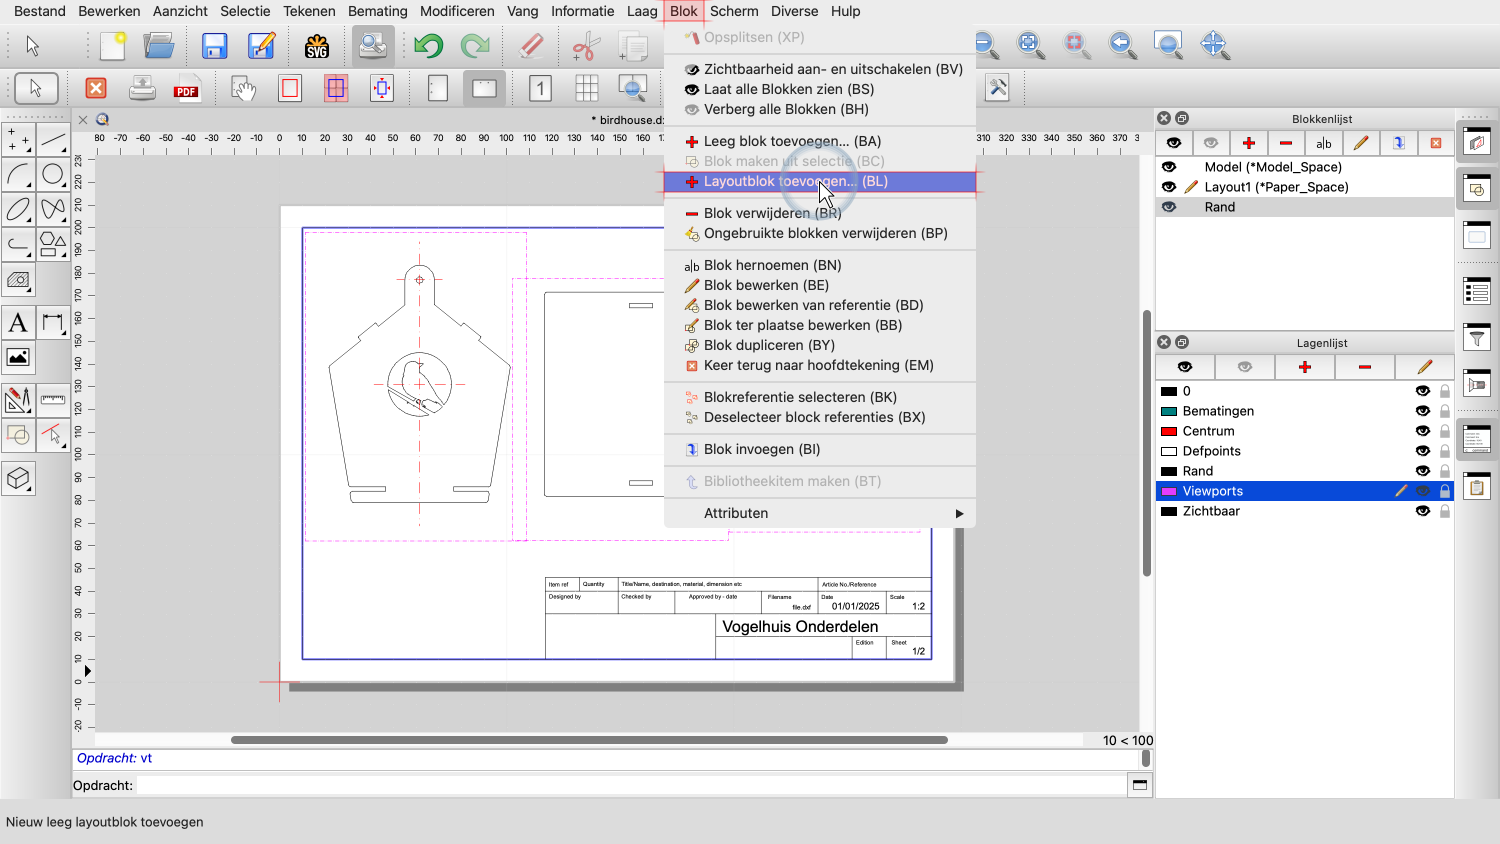Select the text tool with letter A
Image resolution: width=1500 pixels, height=844 pixels.
point(18,323)
